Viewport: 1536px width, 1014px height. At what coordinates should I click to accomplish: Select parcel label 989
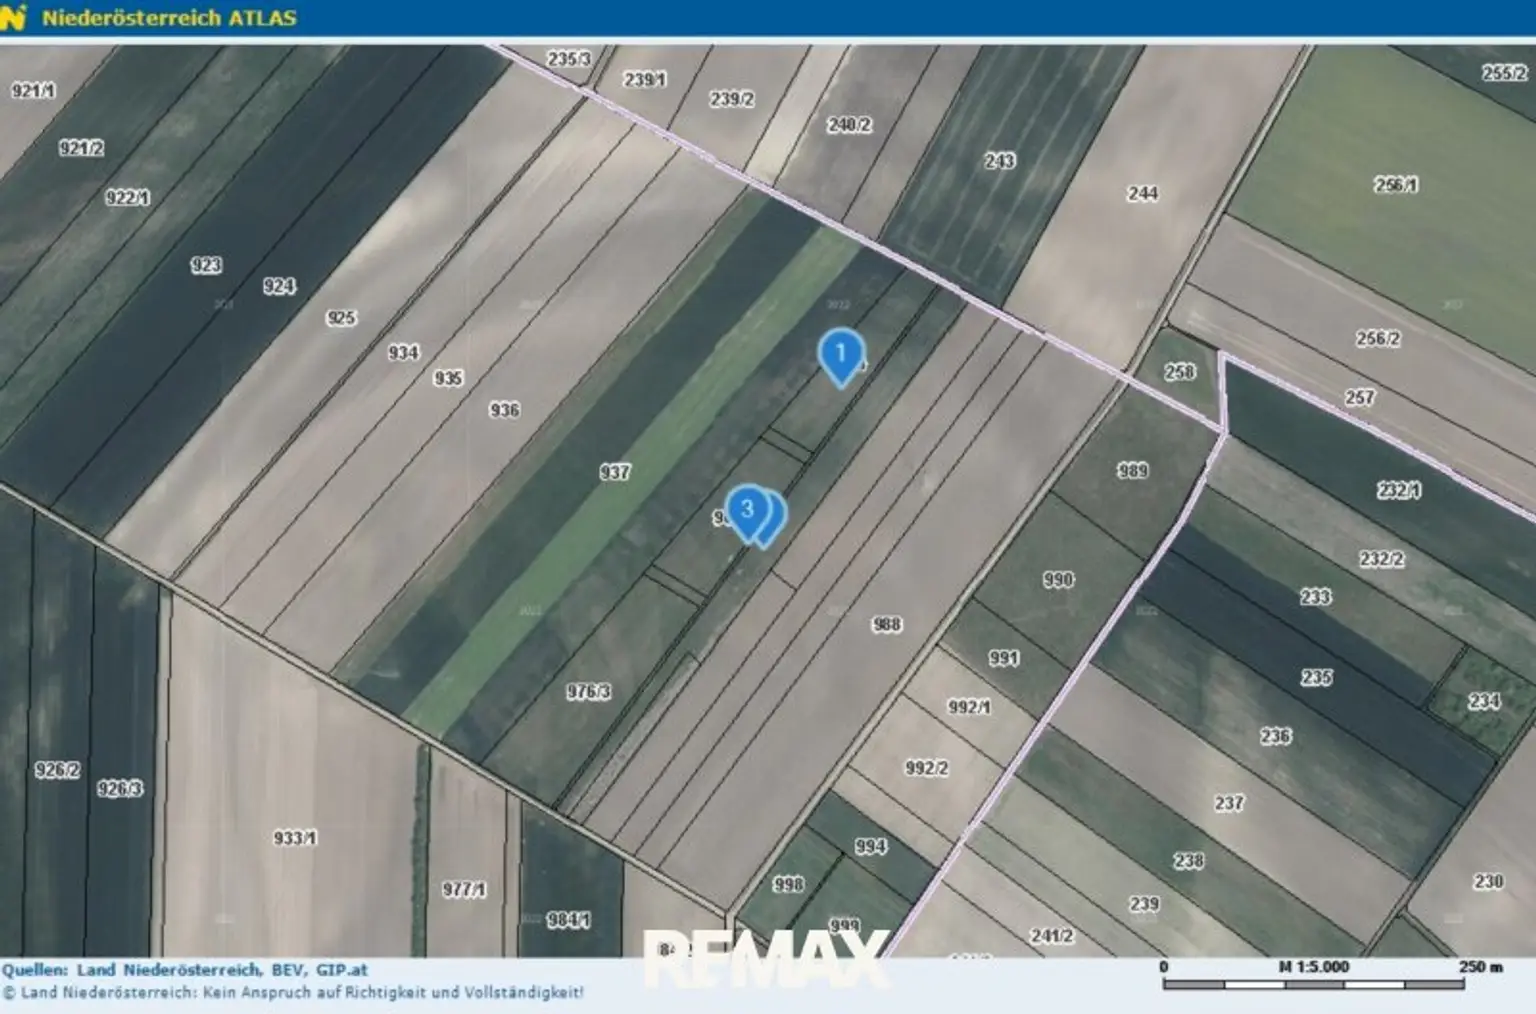click(1133, 471)
